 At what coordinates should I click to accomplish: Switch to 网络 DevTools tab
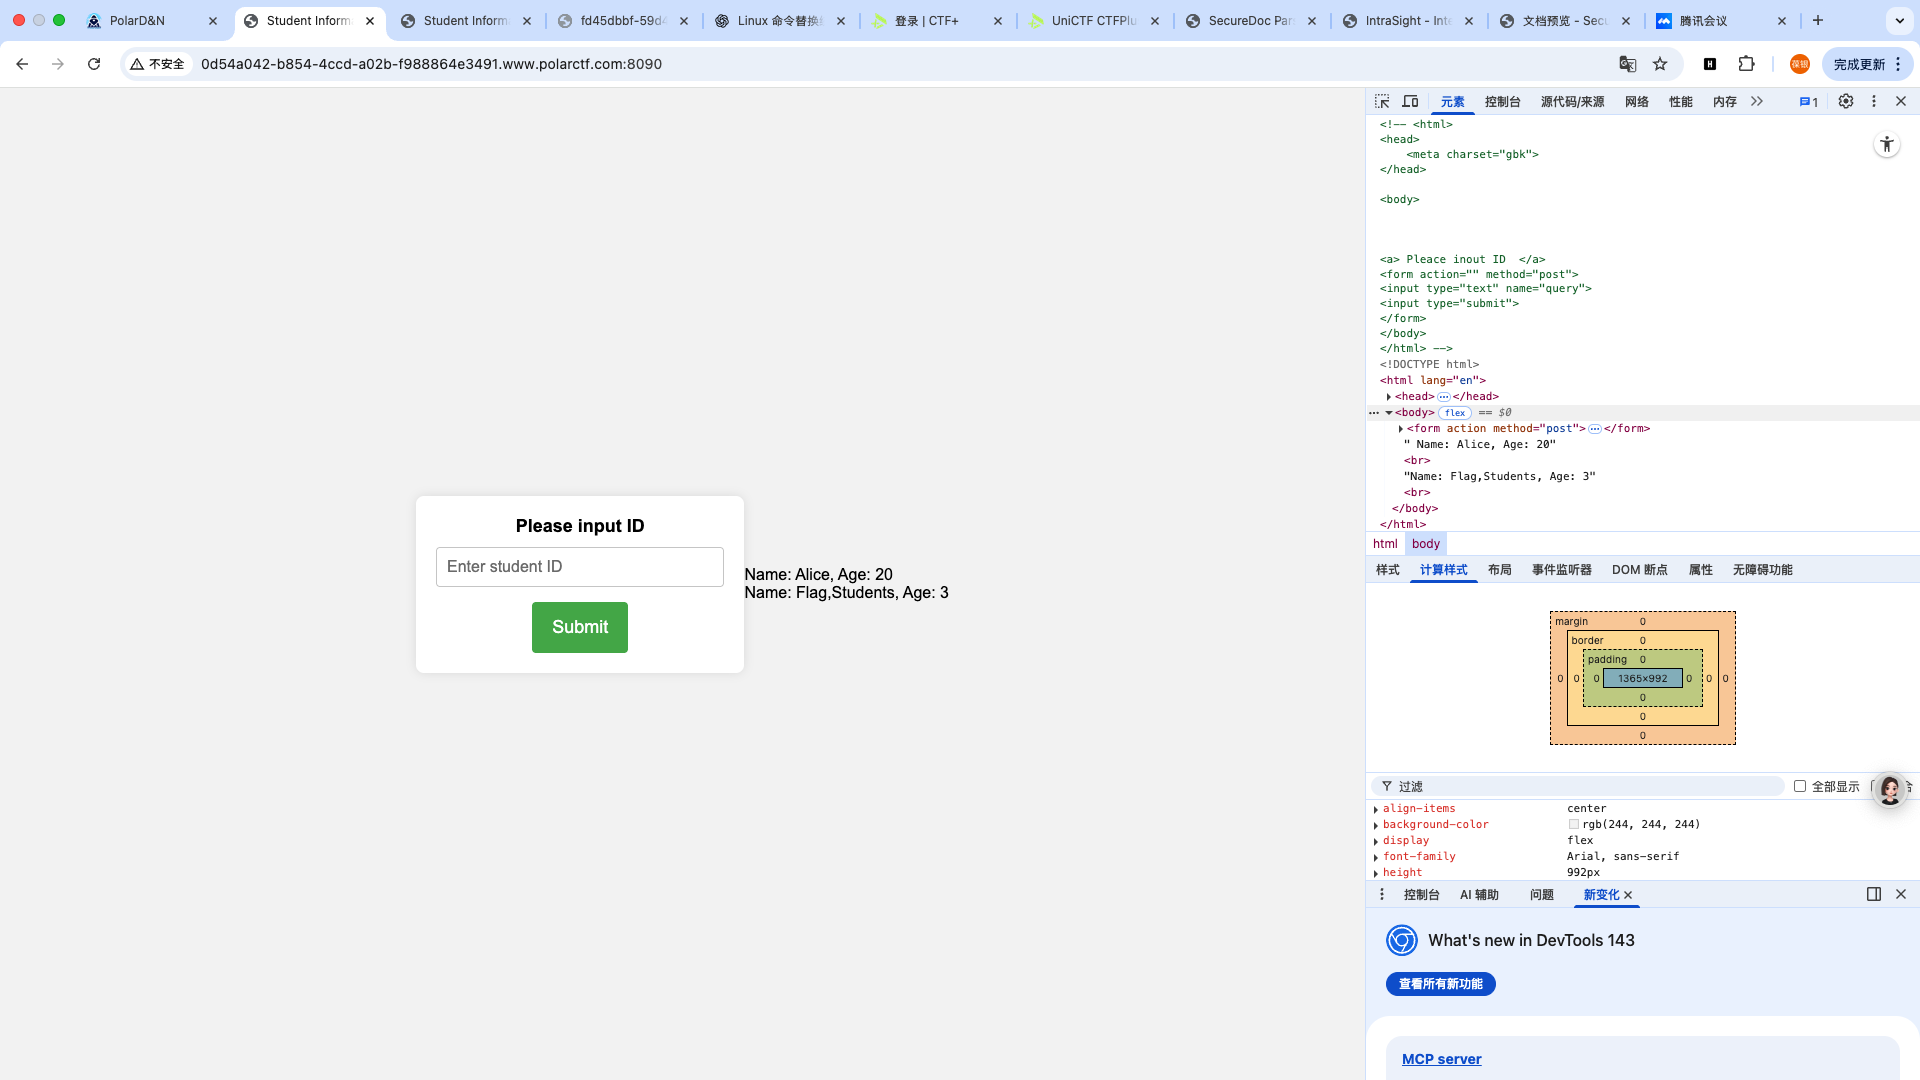click(x=1636, y=102)
